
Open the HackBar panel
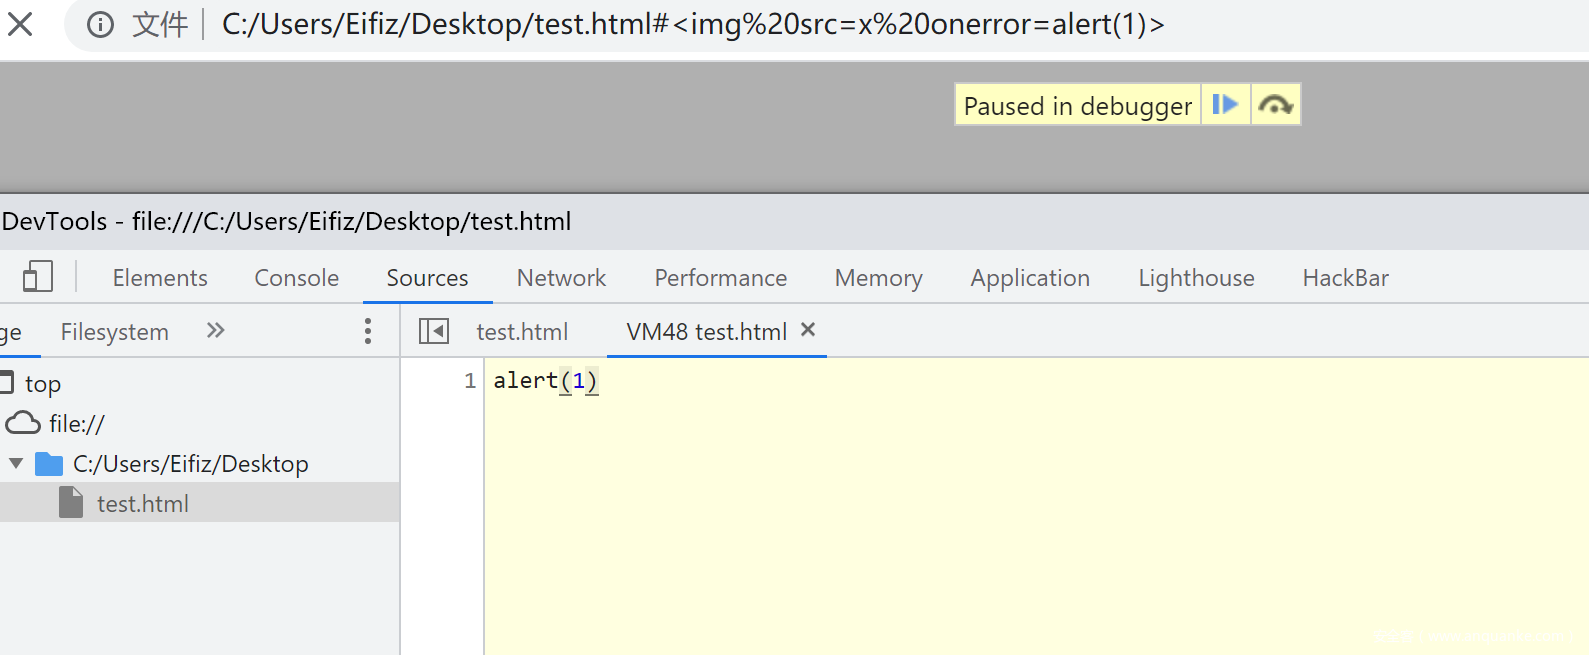[1345, 278]
